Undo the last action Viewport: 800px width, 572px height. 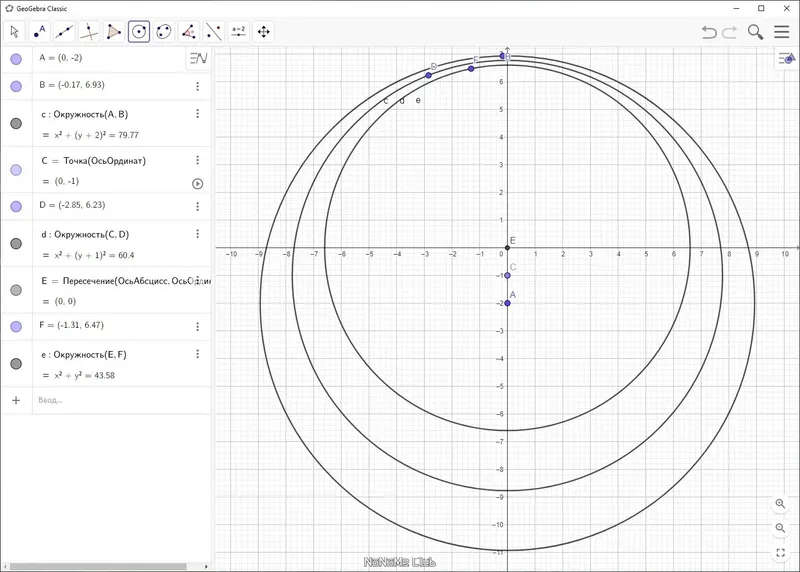(x=709, y=32)
